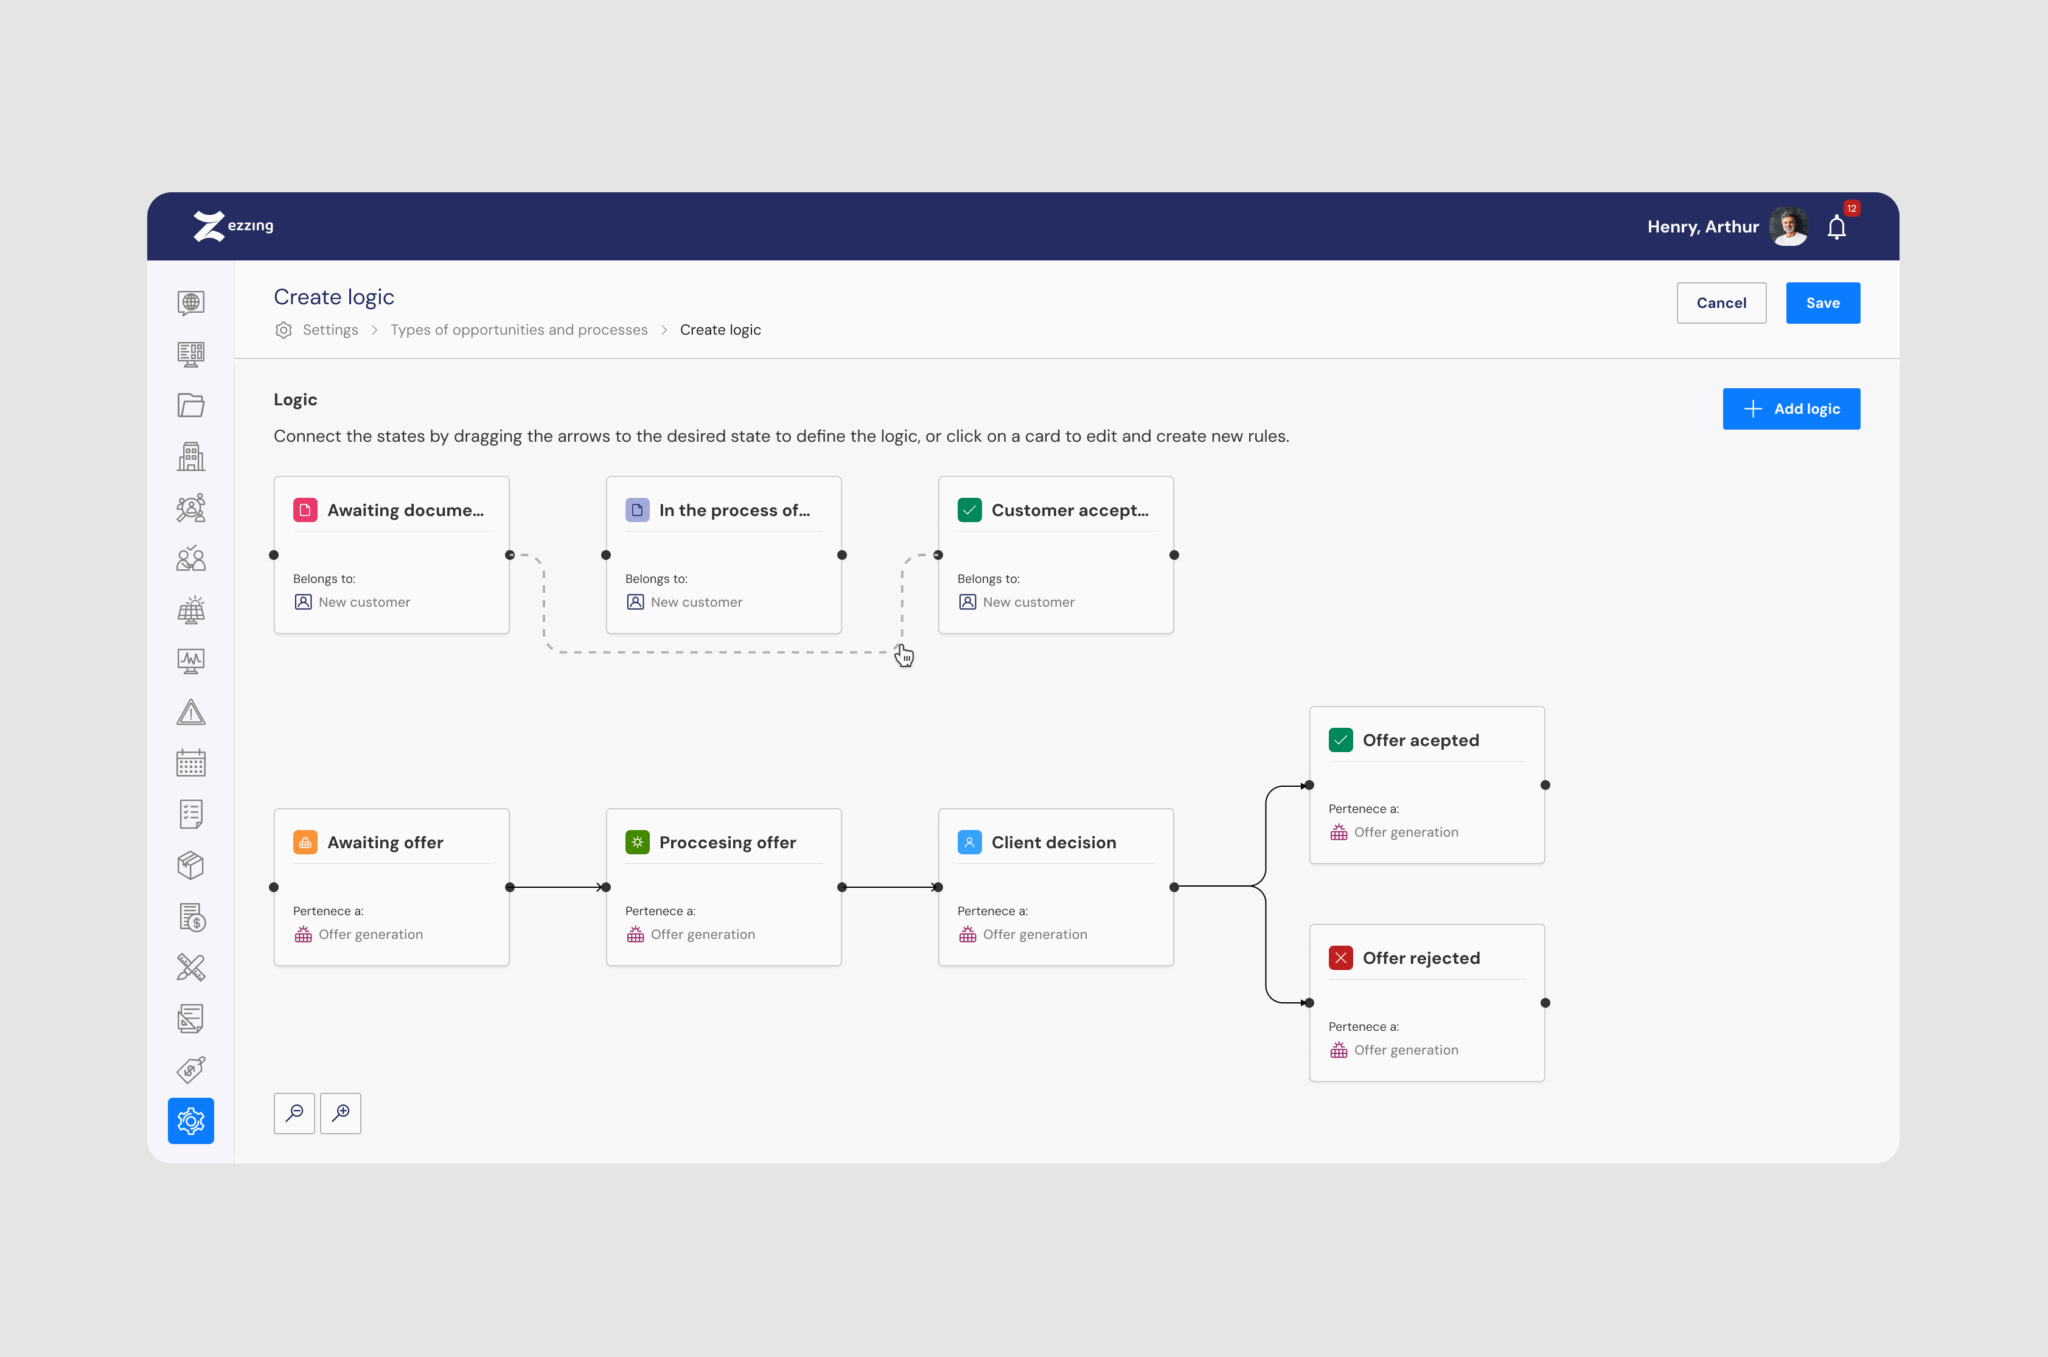Open the price tag sidebar icon
The image size is (2048, 1357).
click(191, 1069)
